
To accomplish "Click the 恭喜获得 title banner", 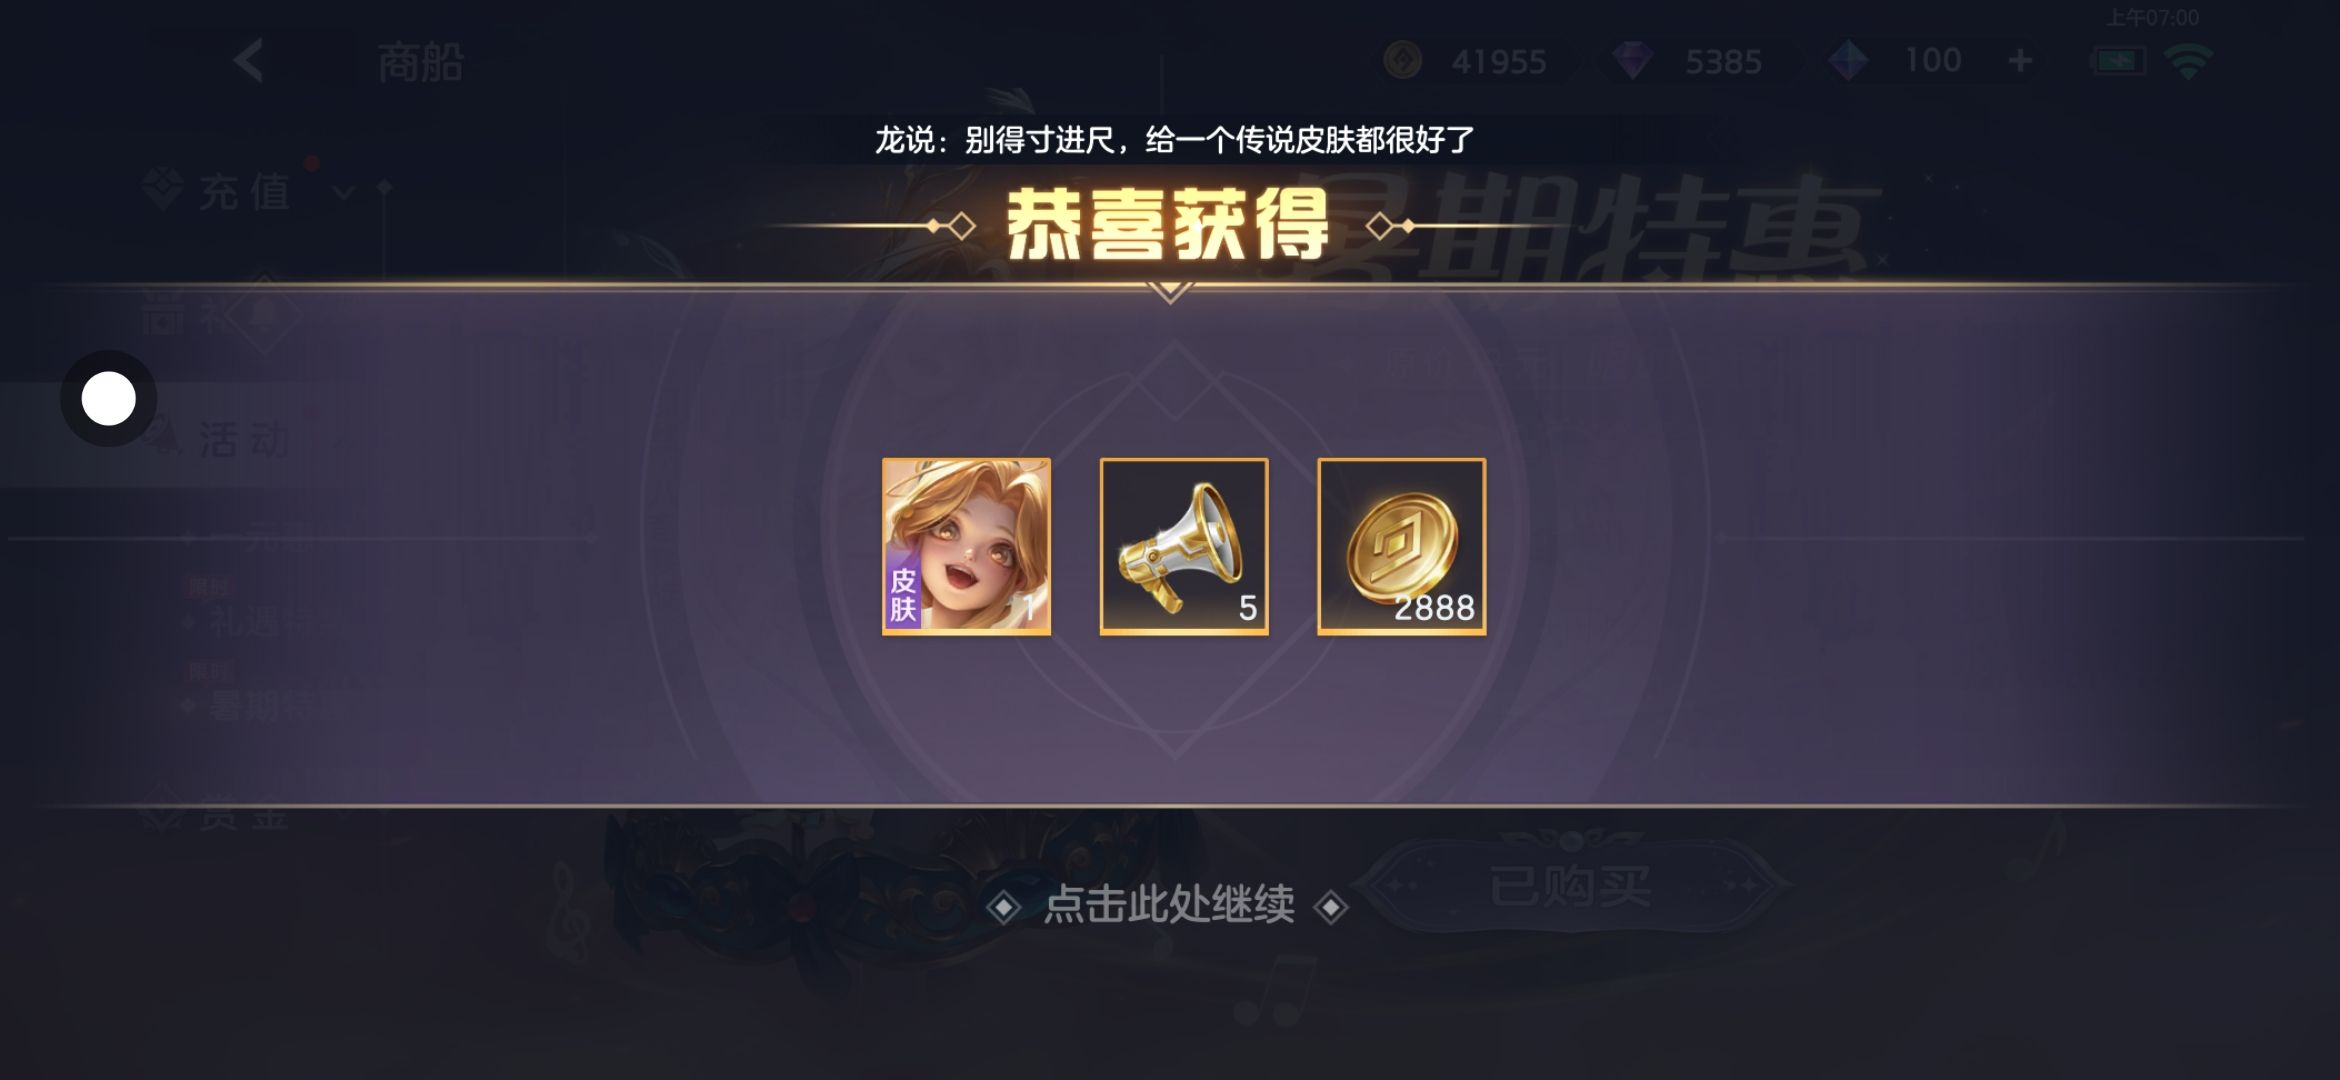I will pyautogui.click(x=1168, y=226).
